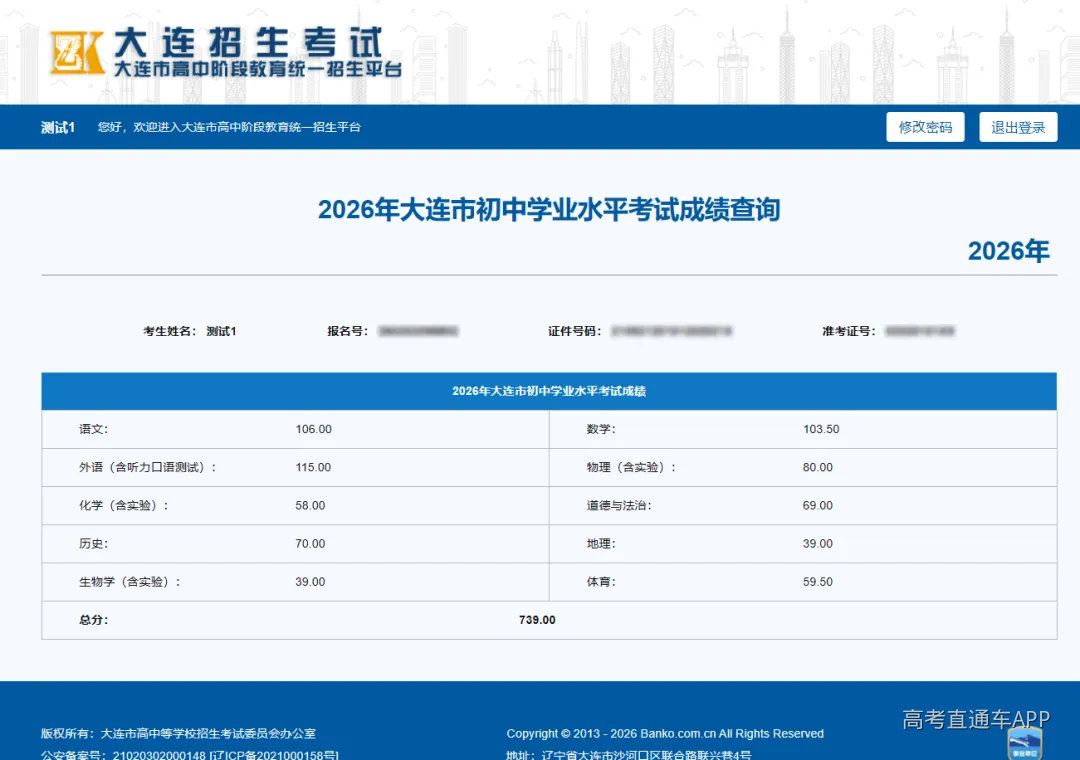Screen dimensions: 1080x760
Task: Click the 生物学（含实验）label
Action: point(129,582)
